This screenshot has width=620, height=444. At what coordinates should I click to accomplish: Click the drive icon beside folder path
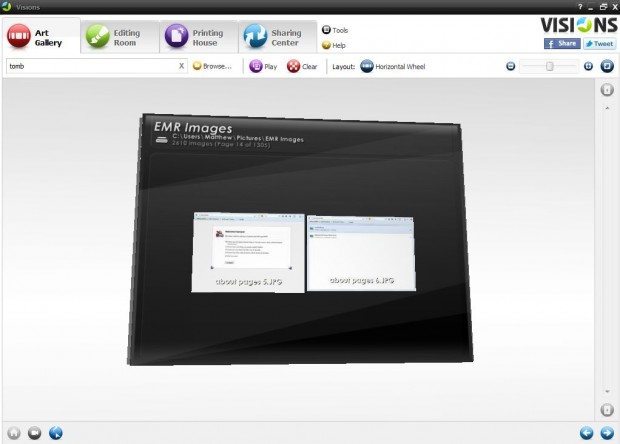[161, 140]
